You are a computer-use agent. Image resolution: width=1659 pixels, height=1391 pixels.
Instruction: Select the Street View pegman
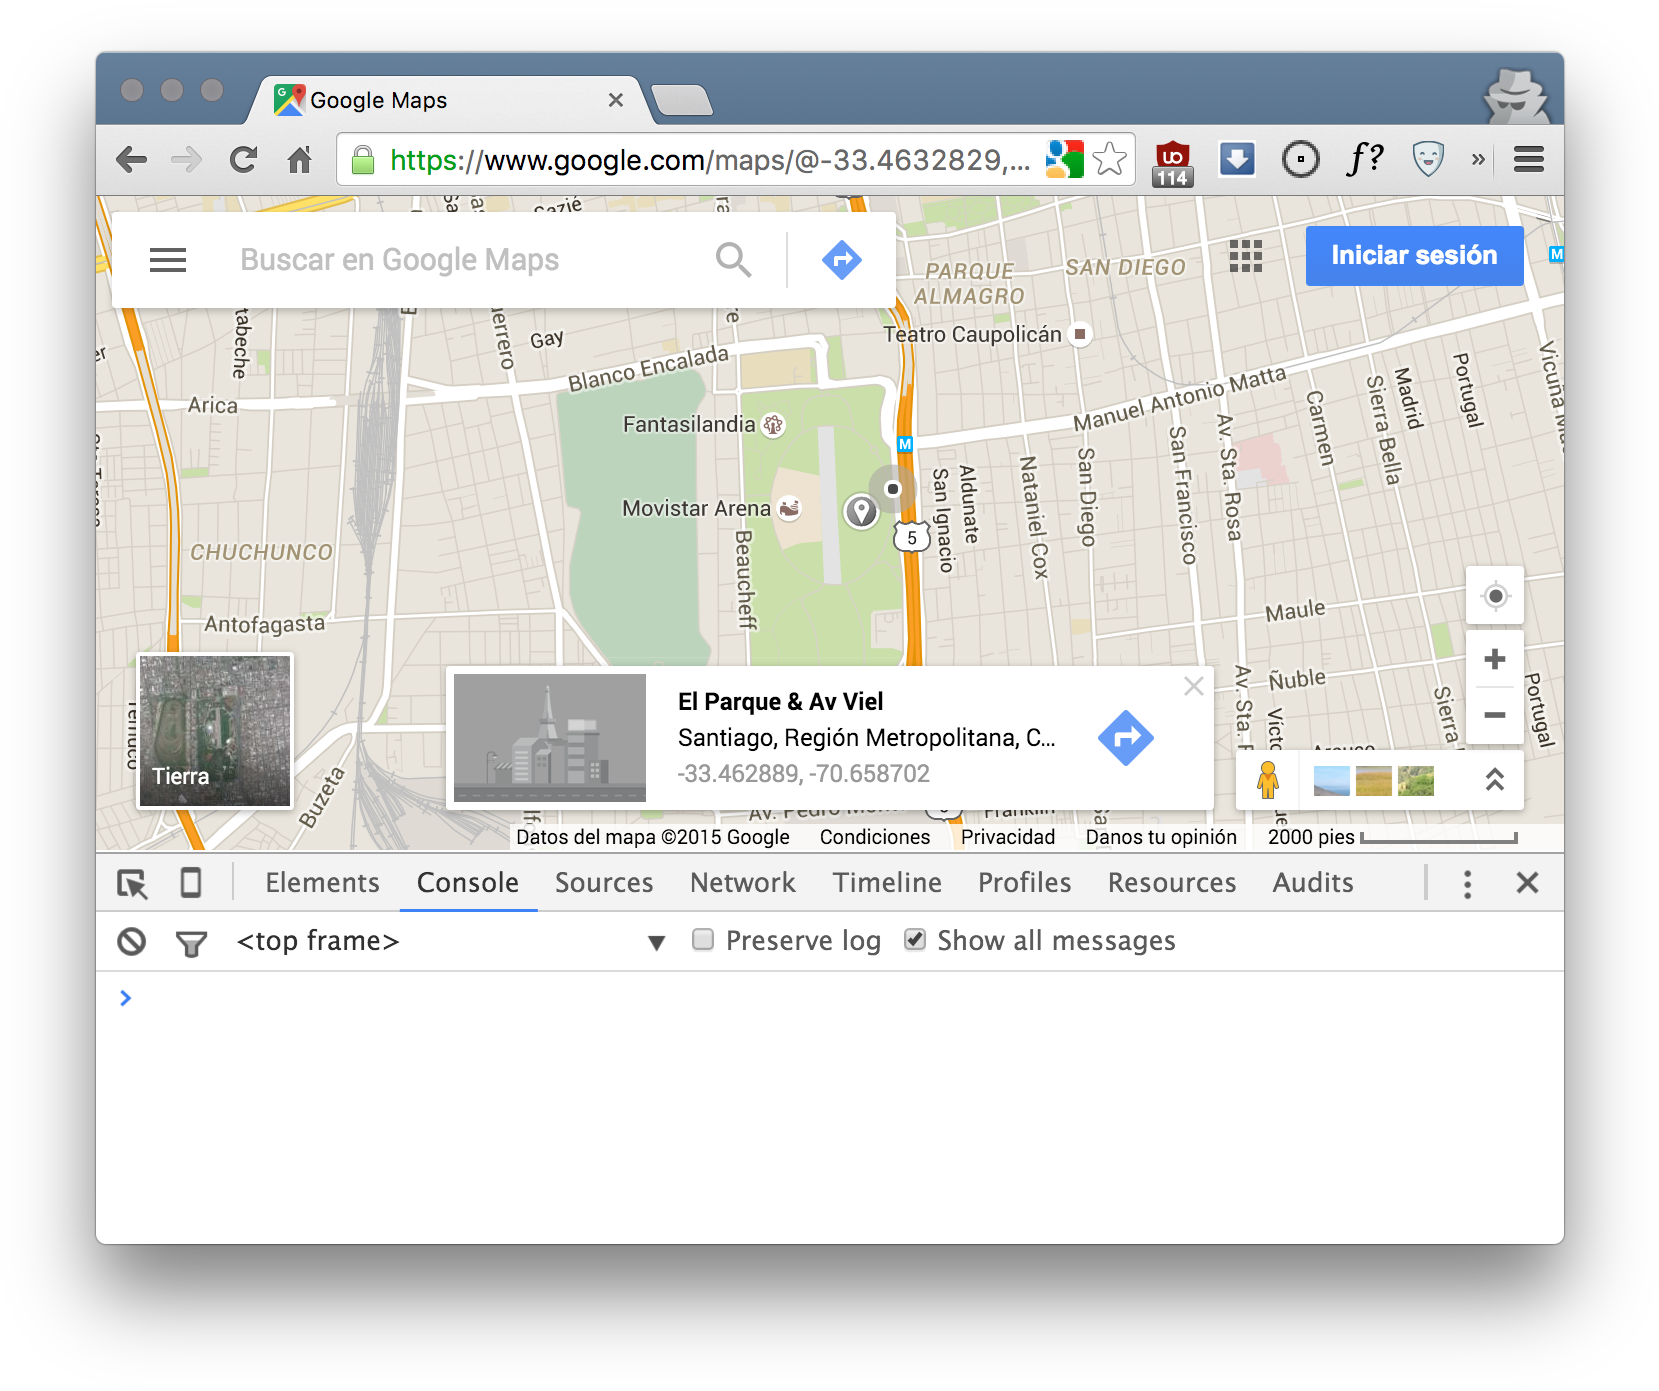coord(1268,780)
